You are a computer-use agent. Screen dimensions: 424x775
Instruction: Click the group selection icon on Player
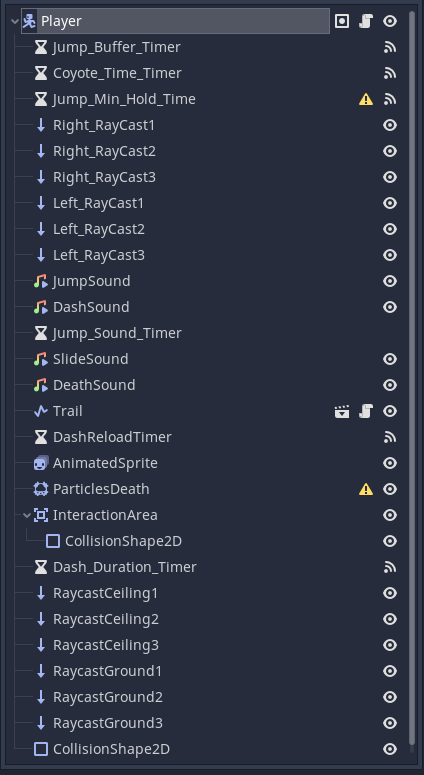[342, 21]
